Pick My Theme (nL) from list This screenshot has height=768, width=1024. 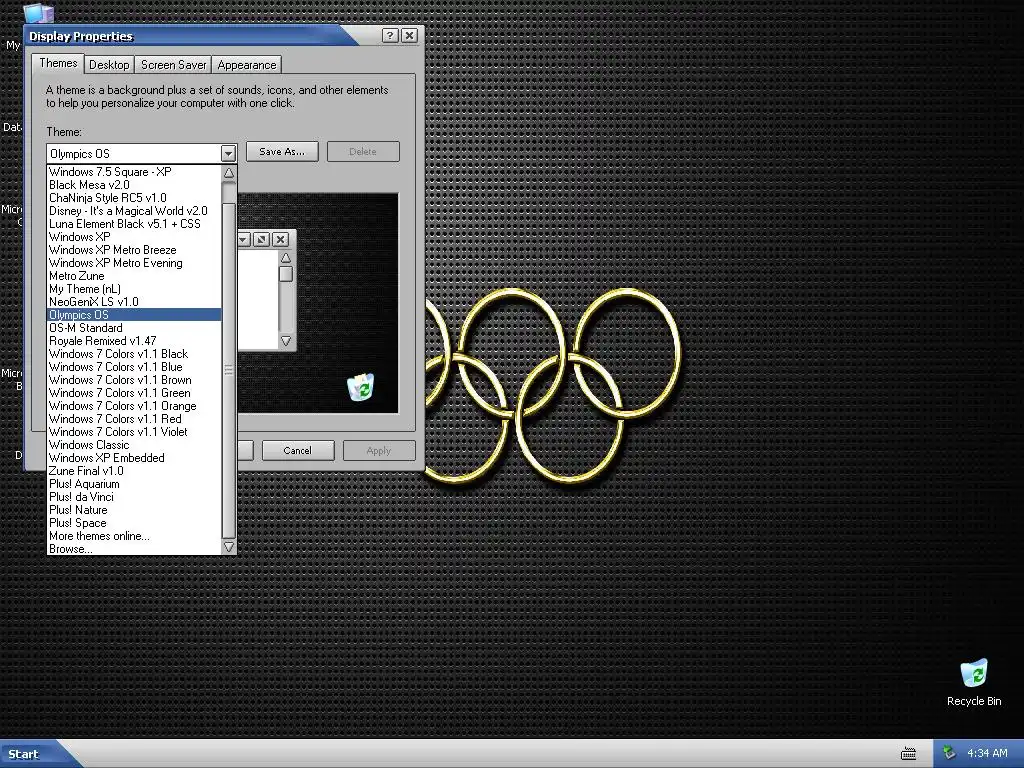134,289
